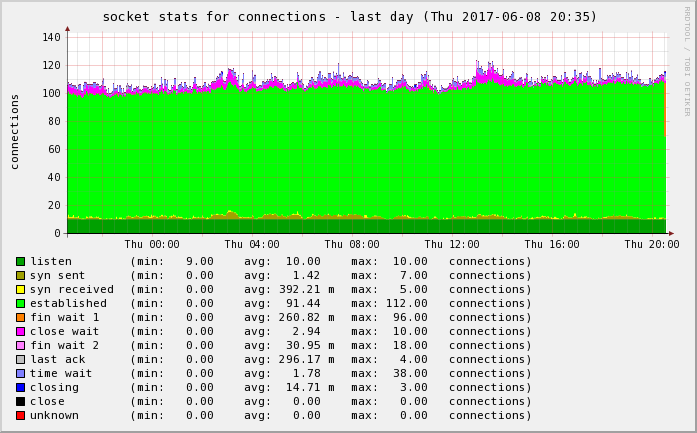Click the 140 y-axis tick label
This screenshot has height=433, width=697.
[51, 37]
